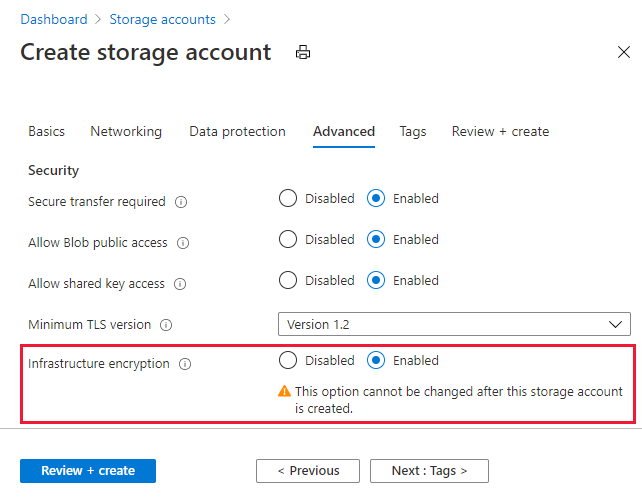Click the Next : Tags button

(429, 470)
